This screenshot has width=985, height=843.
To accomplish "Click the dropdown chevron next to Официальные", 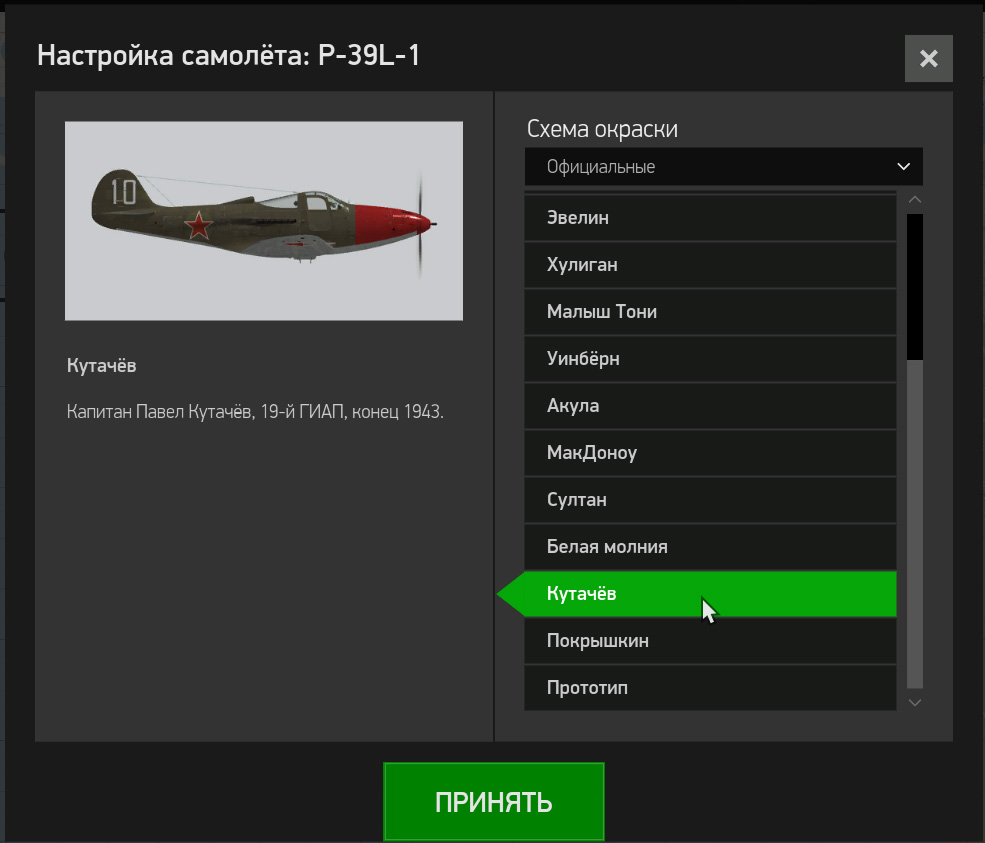I will [x=903, y=166].
